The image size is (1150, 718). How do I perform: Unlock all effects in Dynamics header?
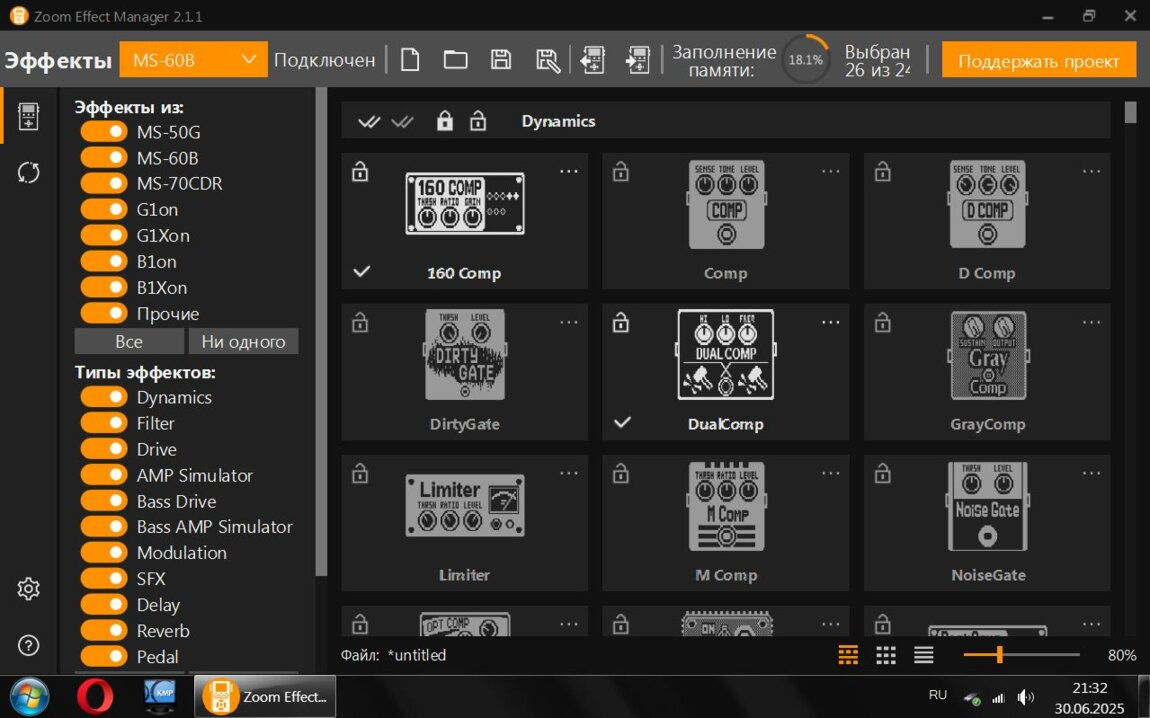click(478, 121)
